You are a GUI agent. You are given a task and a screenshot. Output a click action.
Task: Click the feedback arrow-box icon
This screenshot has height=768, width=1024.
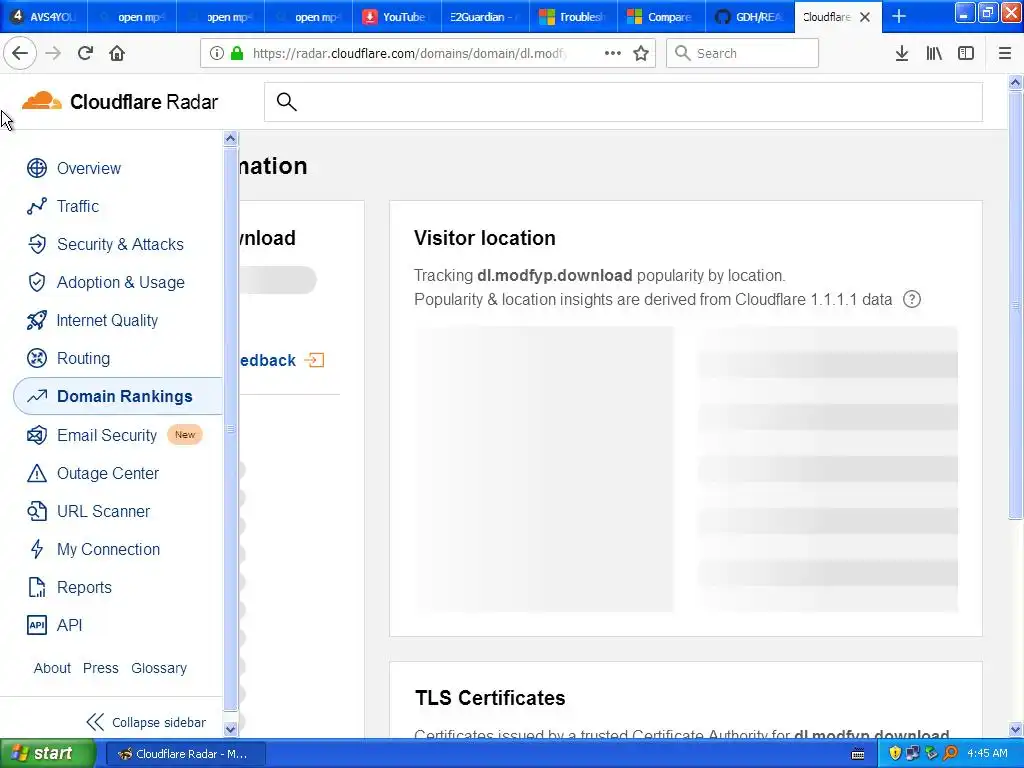point(314,360)
